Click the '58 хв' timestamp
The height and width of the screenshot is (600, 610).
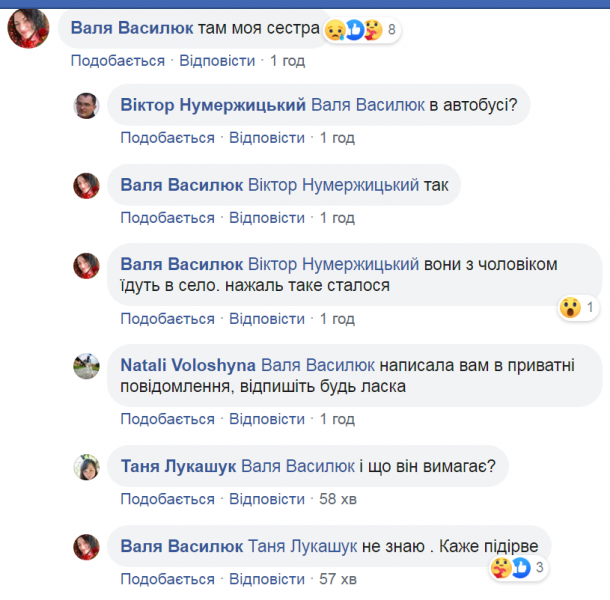(337, 499)
